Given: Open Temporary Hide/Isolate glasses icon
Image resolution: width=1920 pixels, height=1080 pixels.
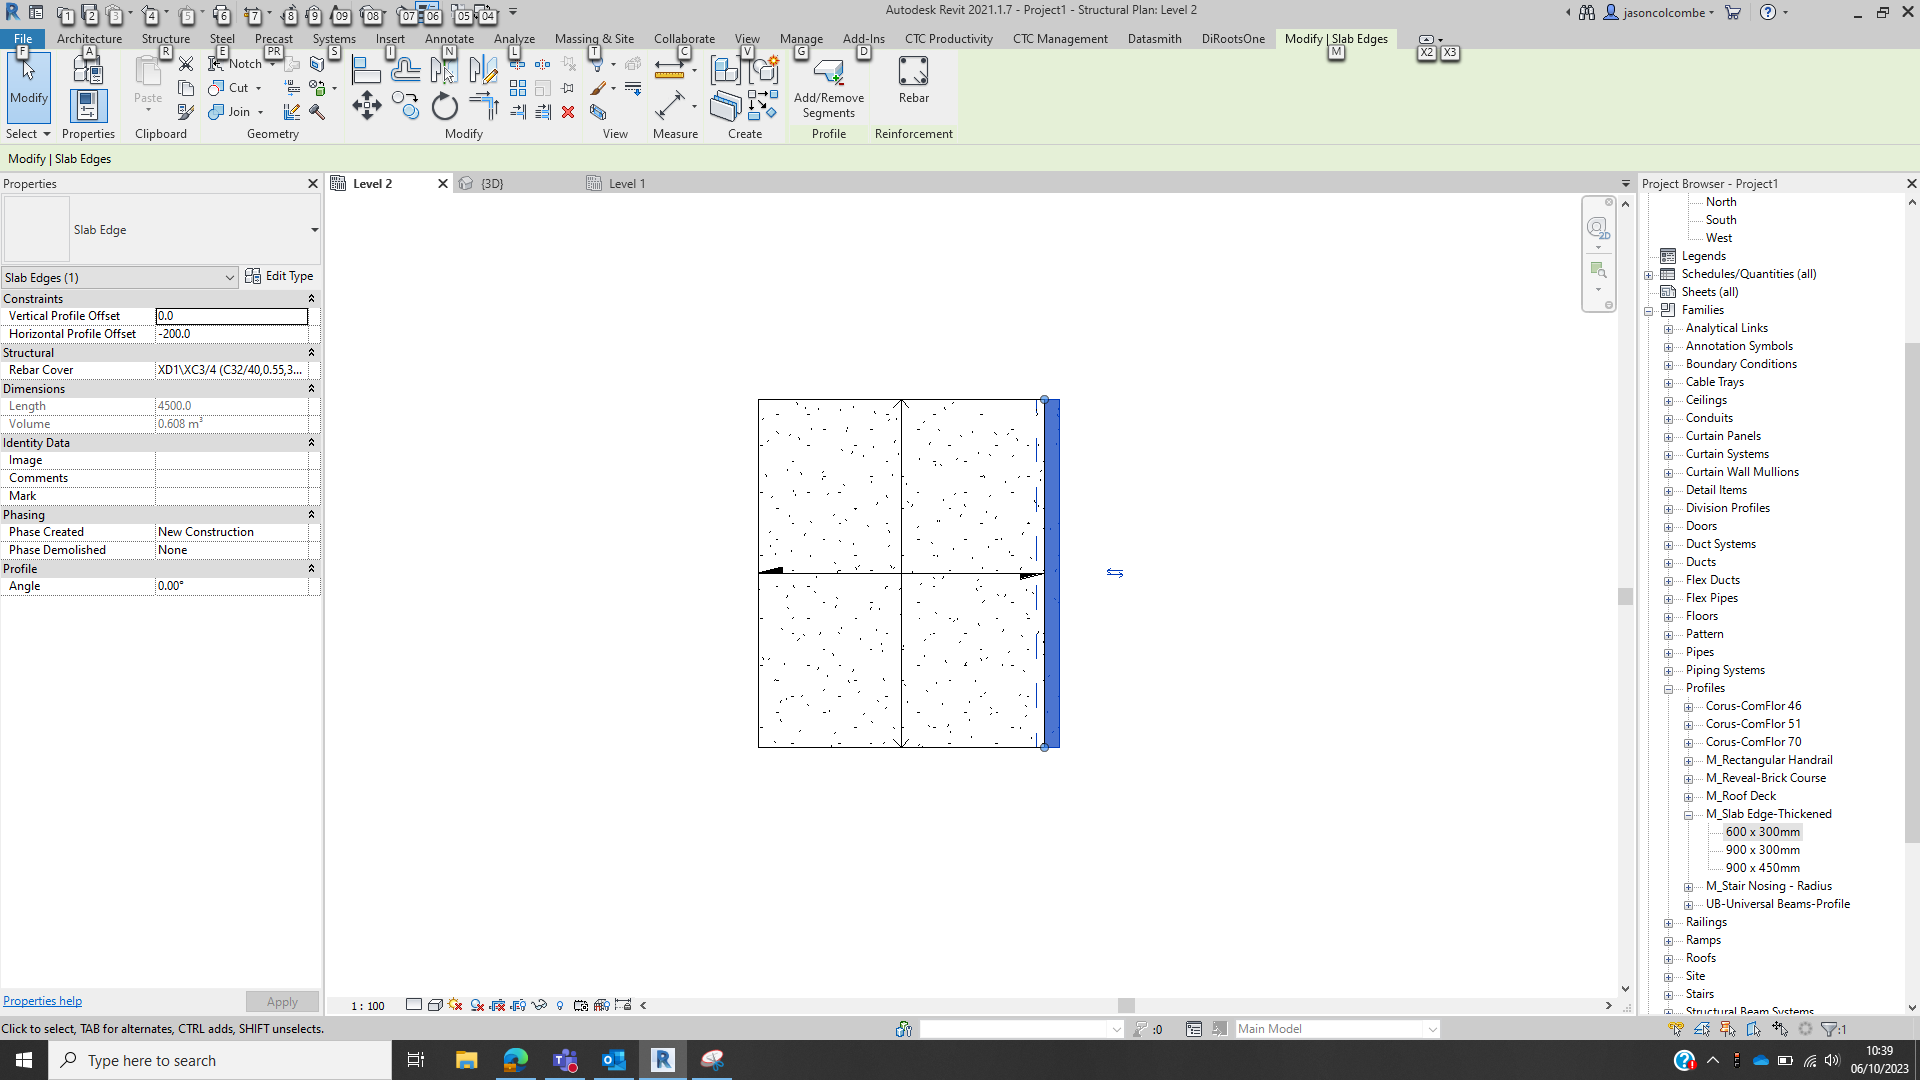Looking at the screenshot, I should click(540, 1005).
